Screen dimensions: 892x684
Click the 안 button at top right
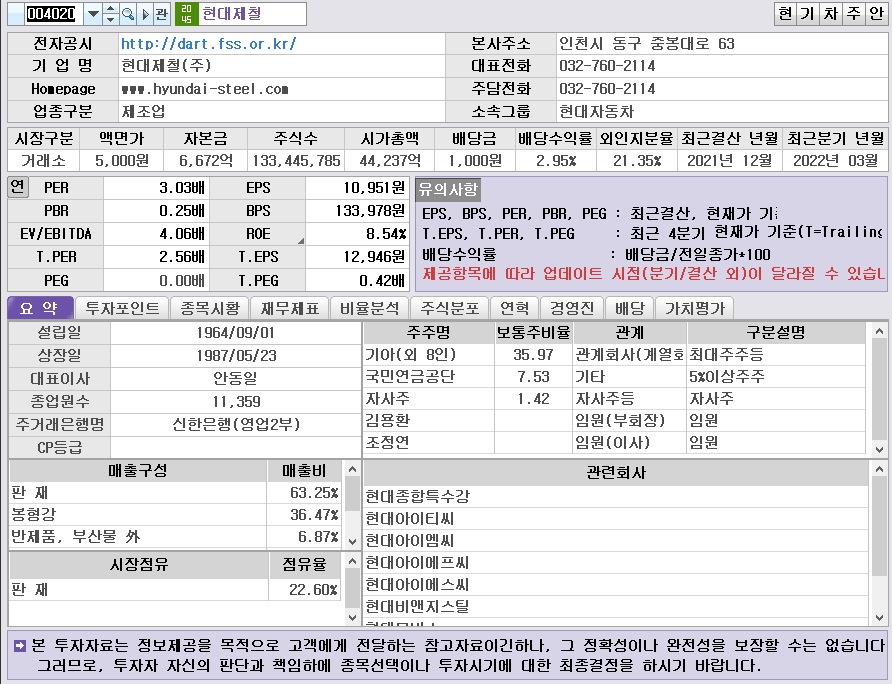[876, 14]
